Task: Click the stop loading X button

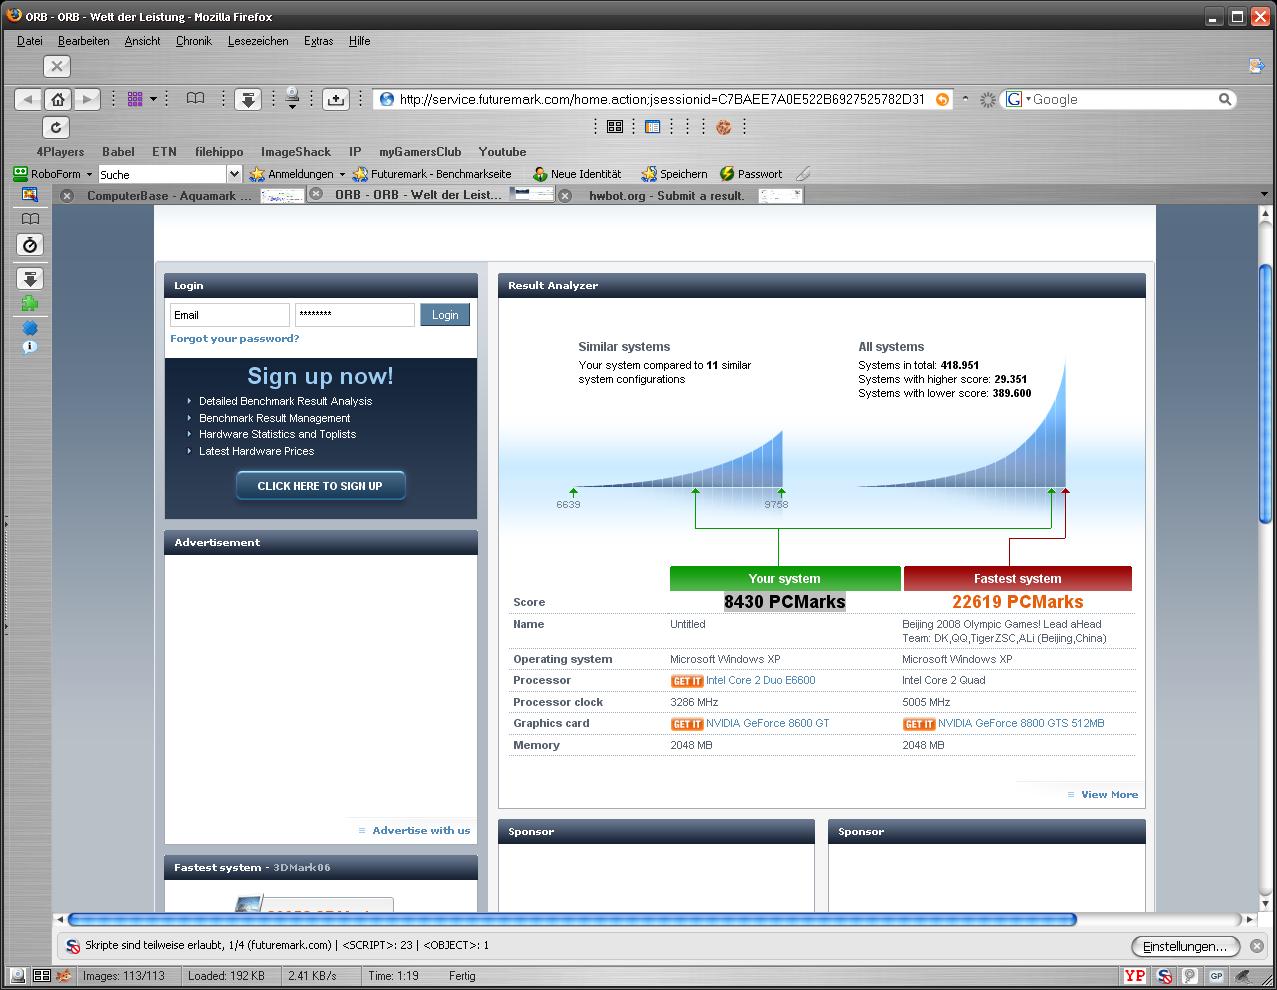Action: tap(57, 66)
